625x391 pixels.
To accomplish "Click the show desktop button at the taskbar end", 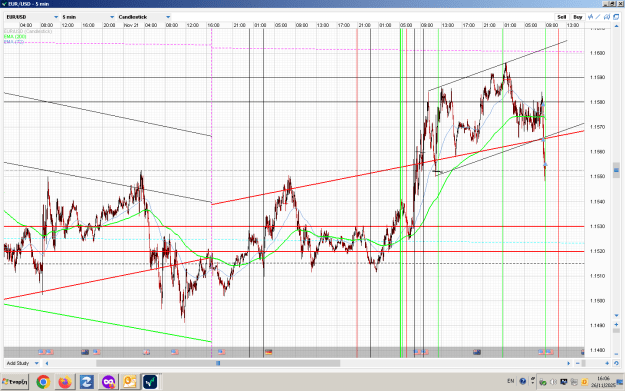I will [x=621, y=382].
